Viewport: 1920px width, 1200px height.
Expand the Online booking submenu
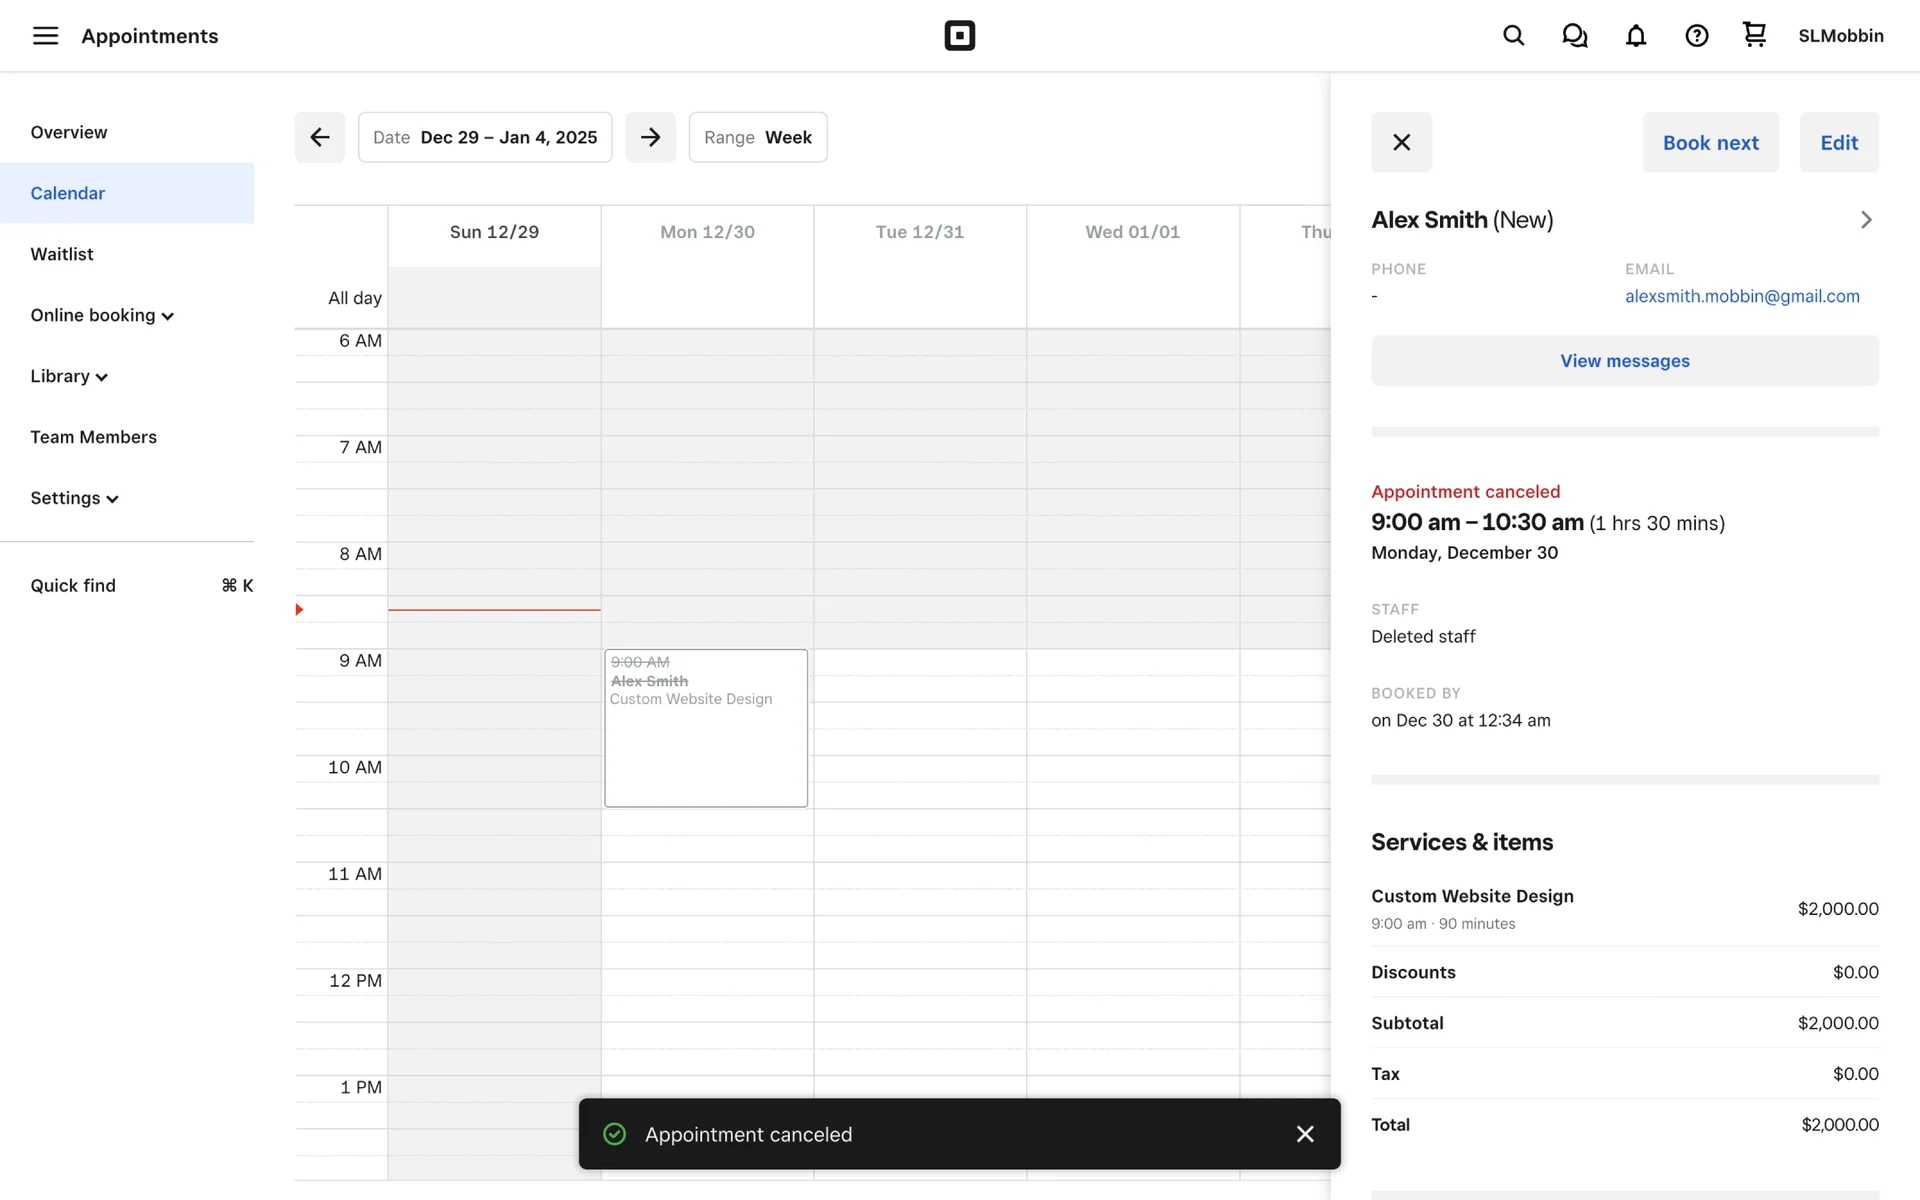point(102,315)
